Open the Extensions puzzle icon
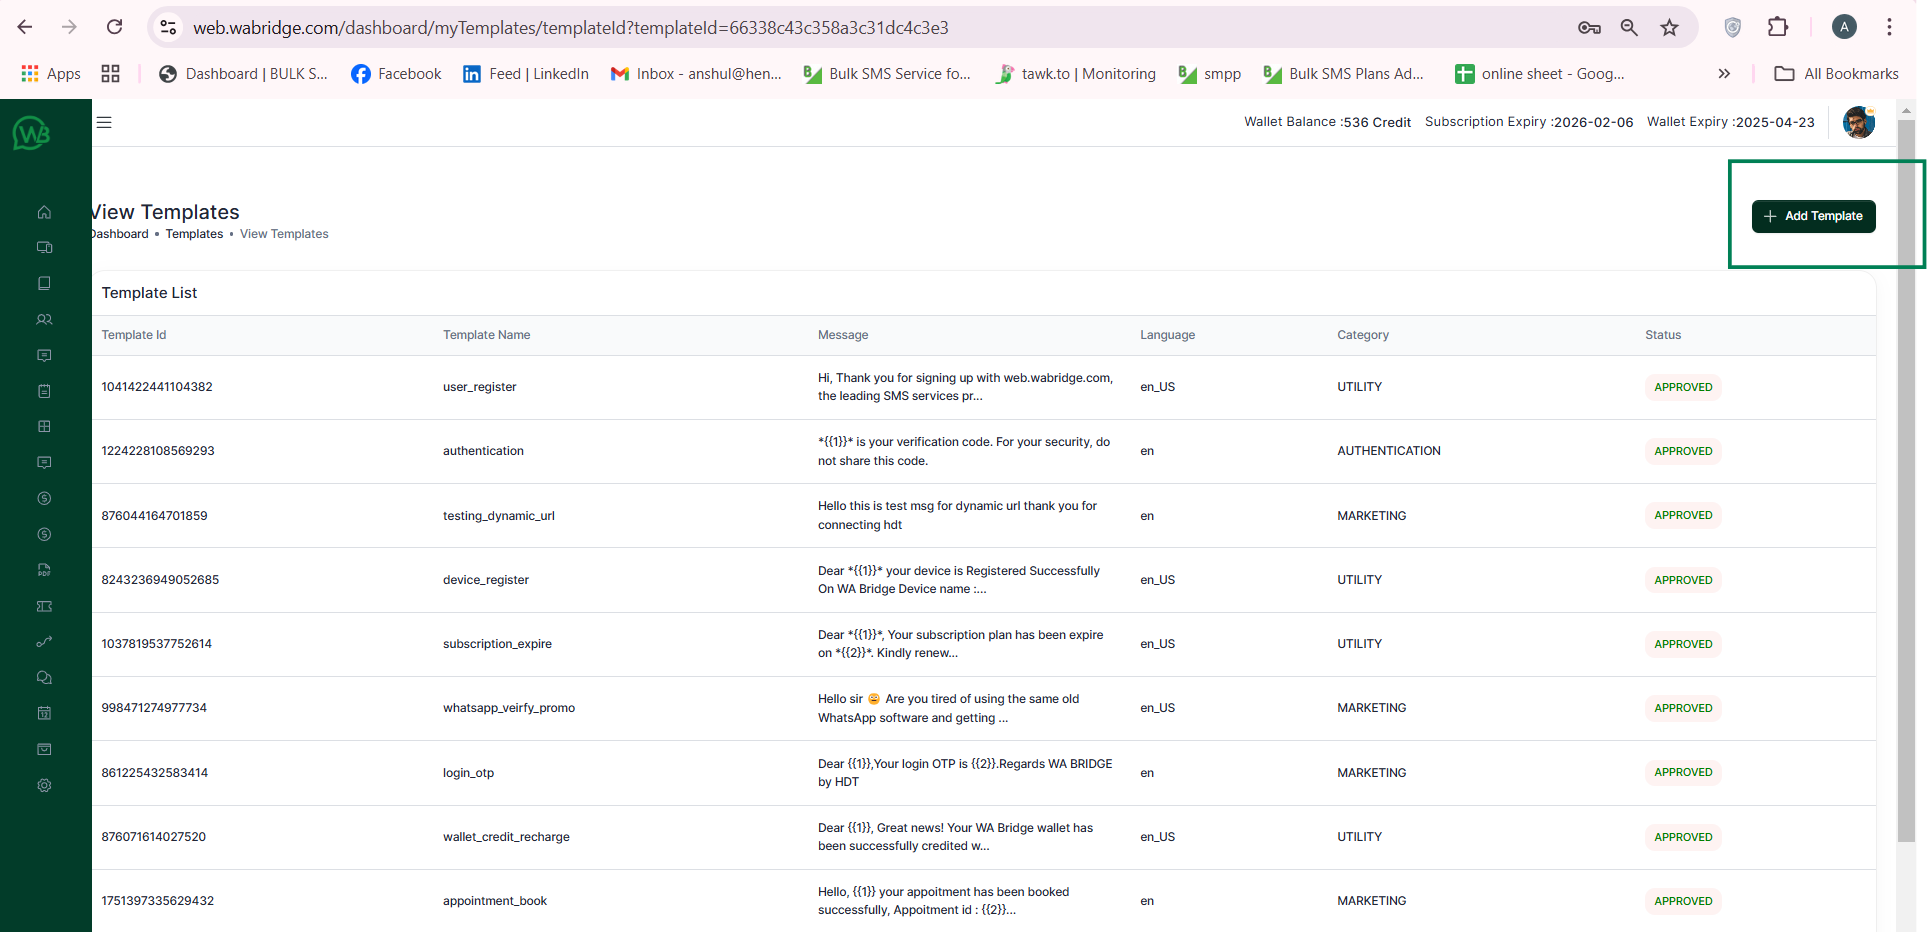 pyautogui.click(x=1778, y=27)
